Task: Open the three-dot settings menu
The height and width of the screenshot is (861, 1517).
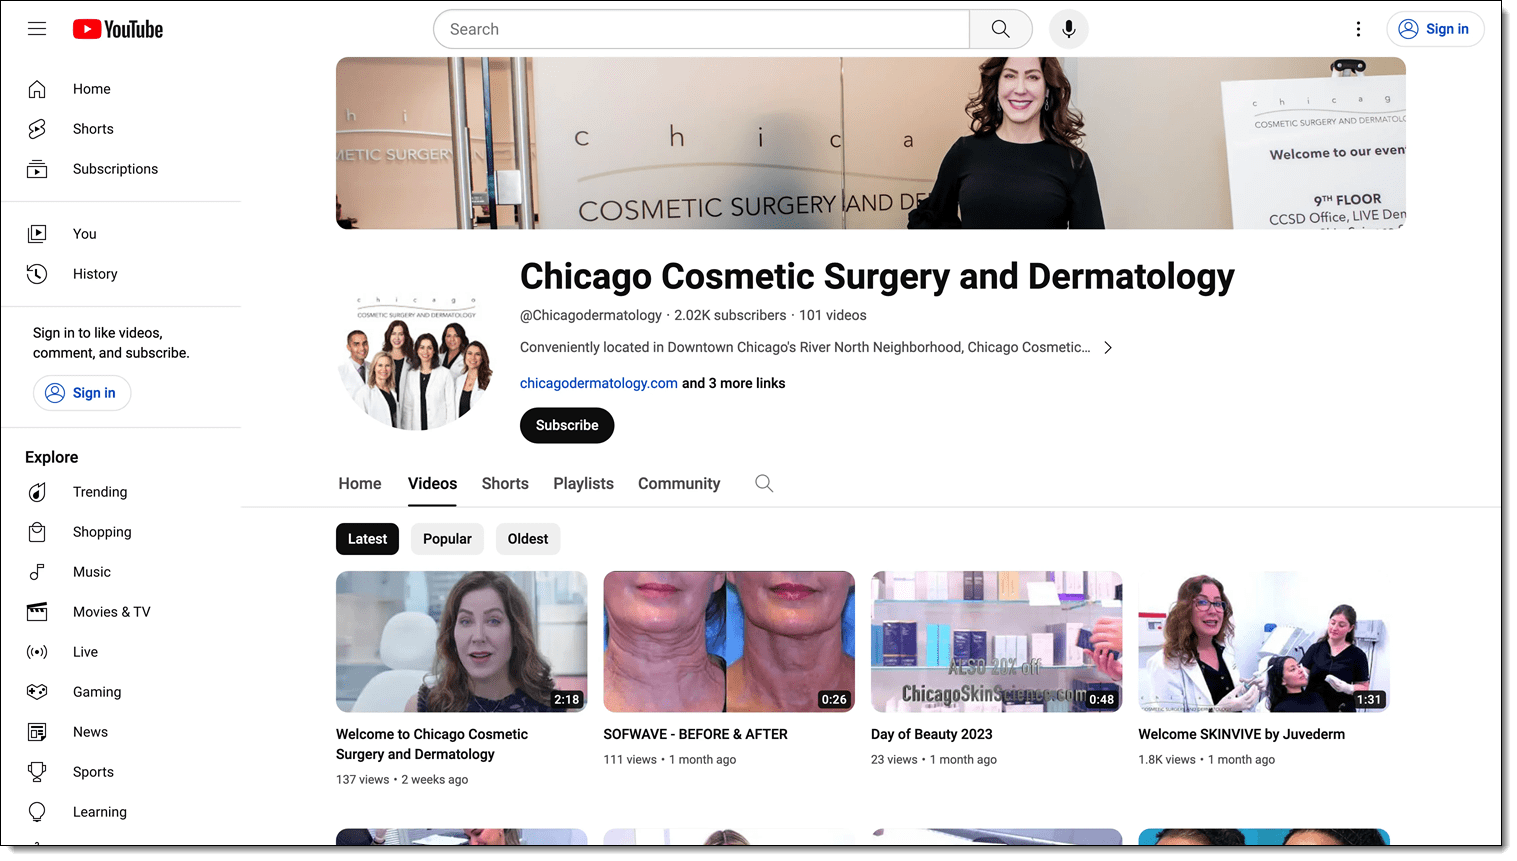Action: pyautogui.click(x=1358, y=29)
